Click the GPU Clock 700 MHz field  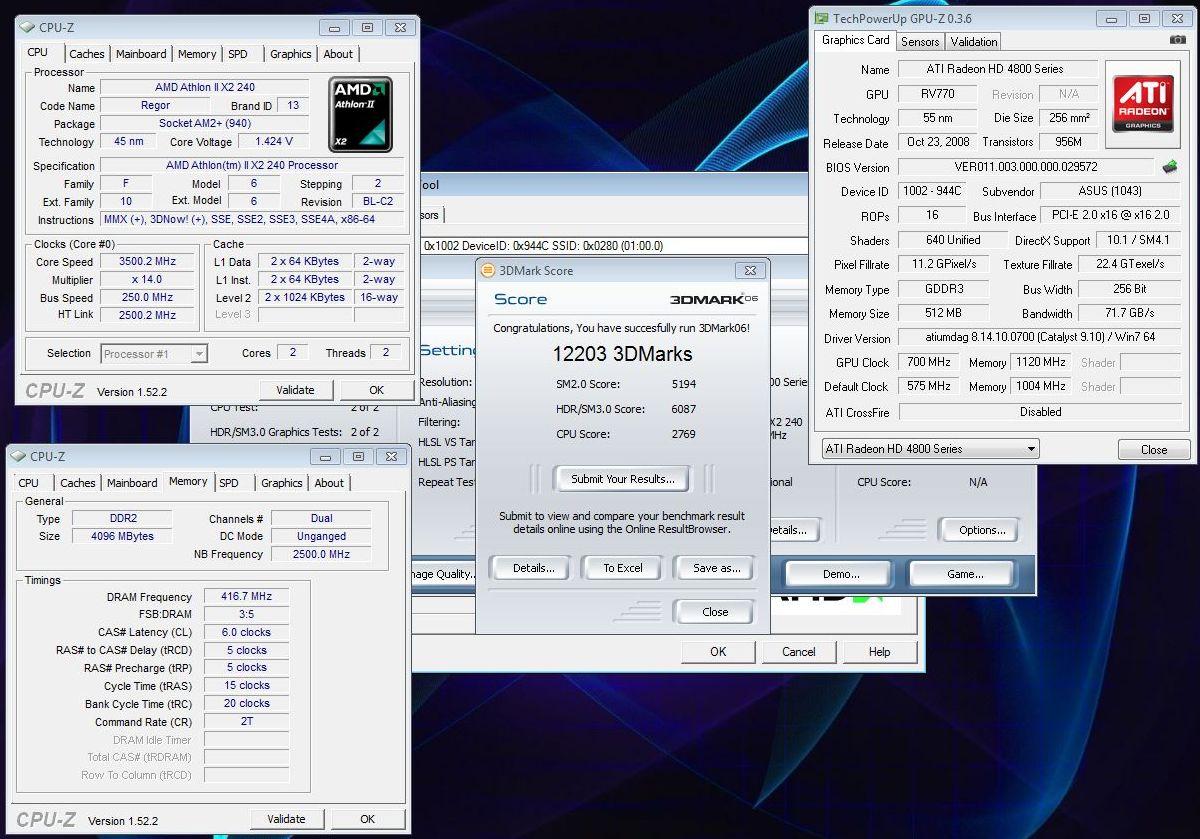(x=928, y=362)
